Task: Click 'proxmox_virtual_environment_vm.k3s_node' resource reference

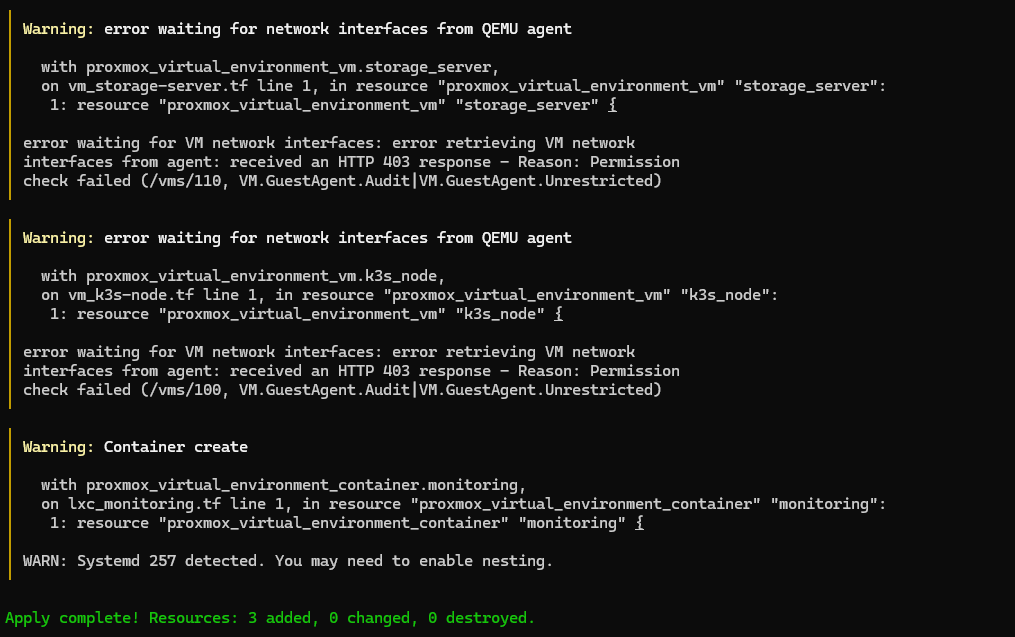Action: click(x=262, y=276)
